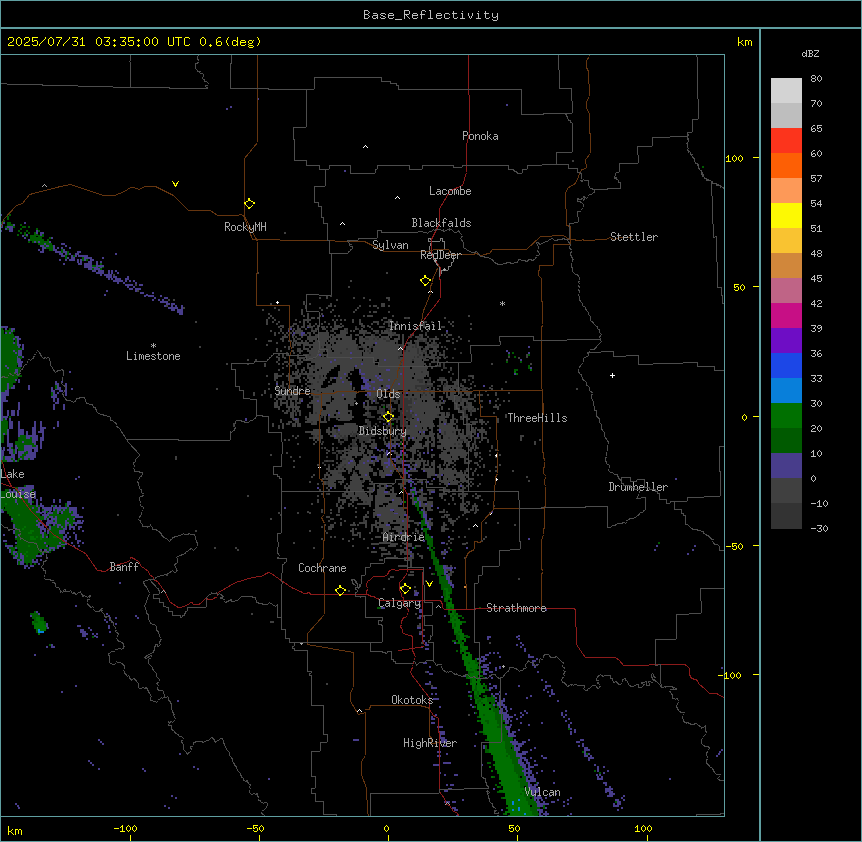This screenshot has height=842, width=862.
Task: Click the white plus marker north of Drumheller
Action: pos(612,375)
